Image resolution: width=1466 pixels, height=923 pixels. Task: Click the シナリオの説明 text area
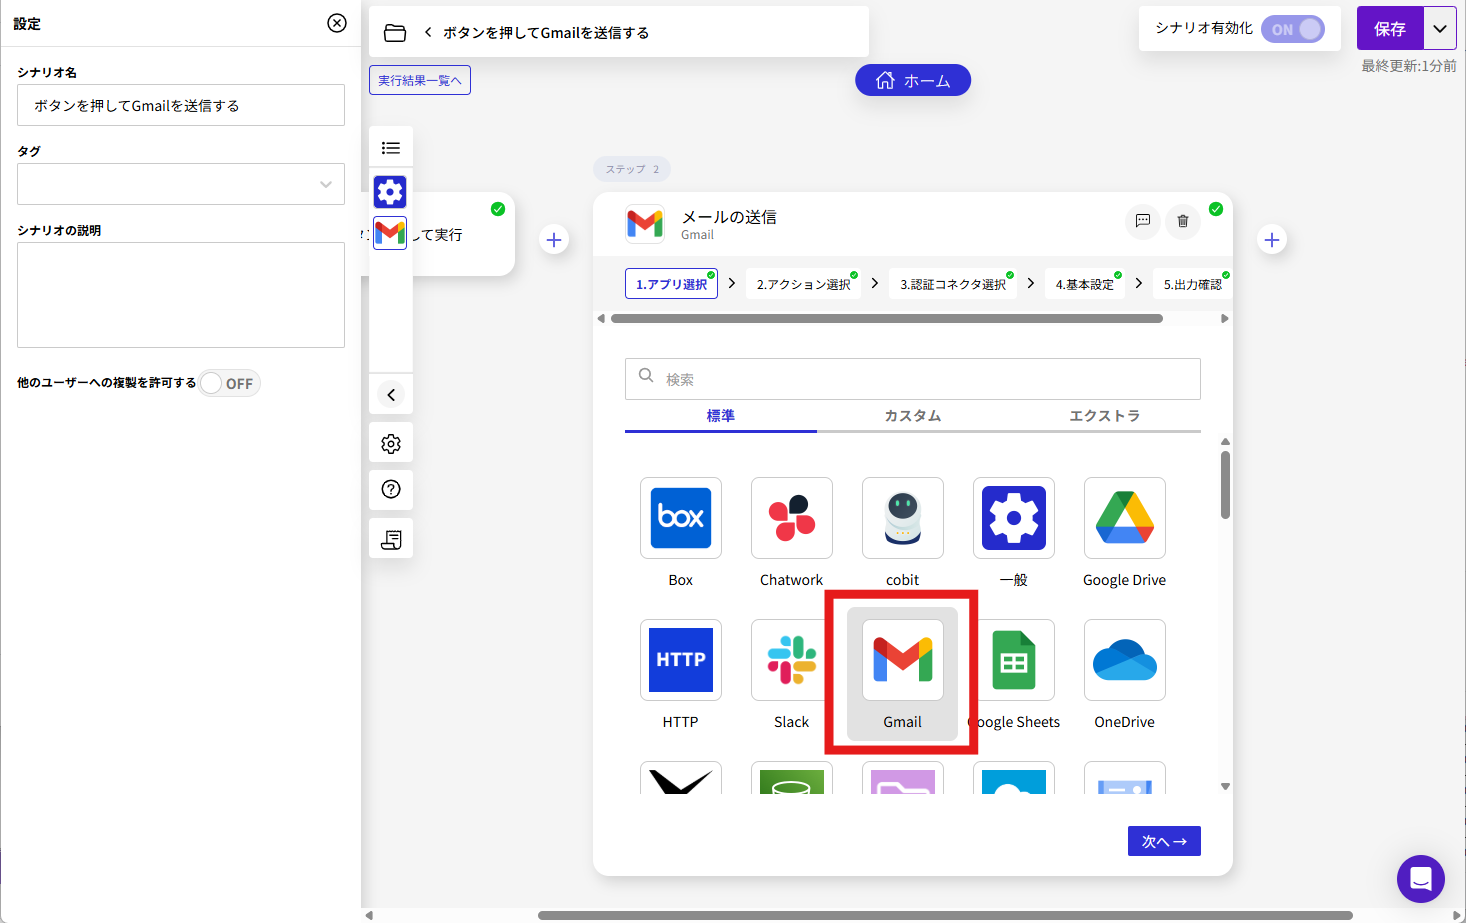coord(181,295)
